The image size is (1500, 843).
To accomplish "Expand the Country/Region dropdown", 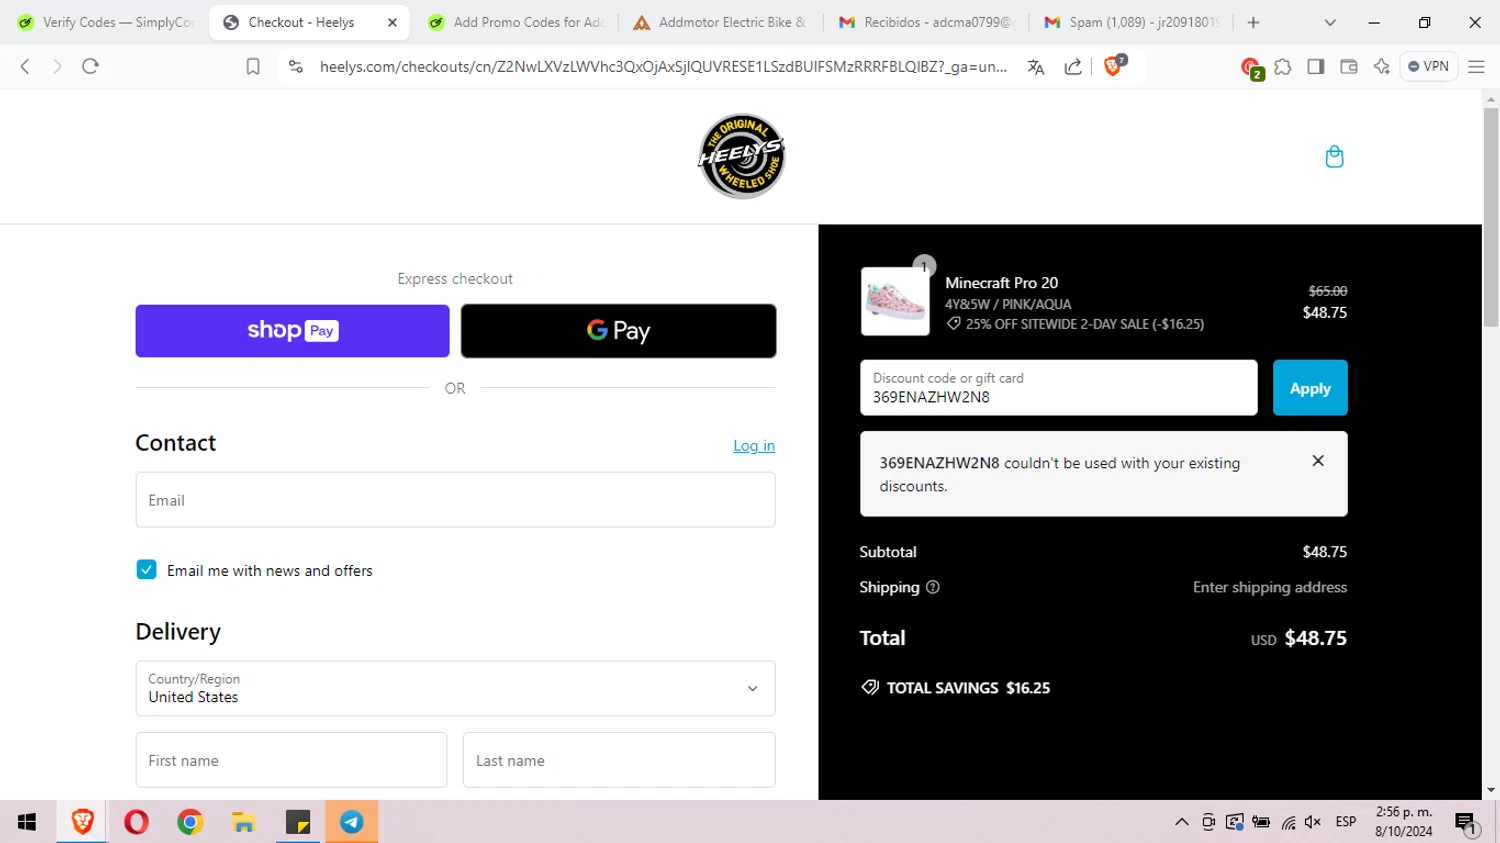I will click(455, 688).
